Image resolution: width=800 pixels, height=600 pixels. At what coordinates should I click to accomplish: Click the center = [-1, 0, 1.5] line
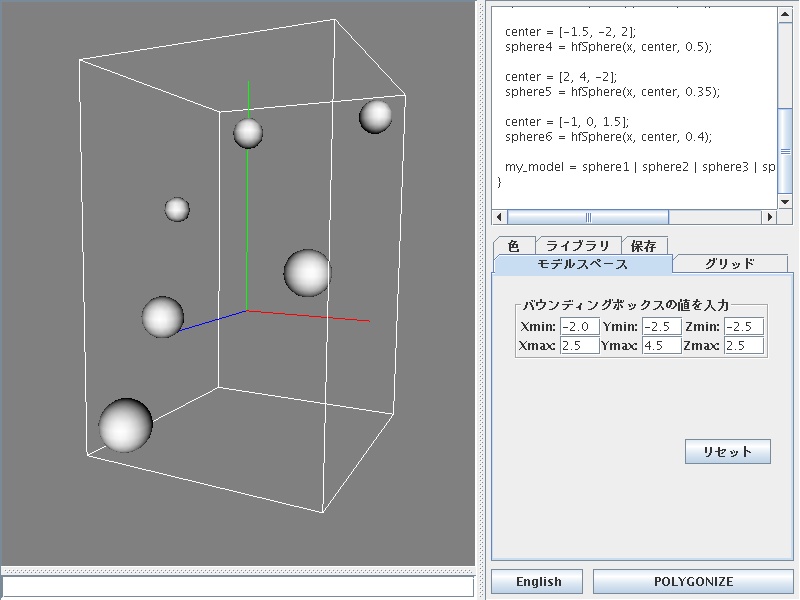(x=567, y=122)
